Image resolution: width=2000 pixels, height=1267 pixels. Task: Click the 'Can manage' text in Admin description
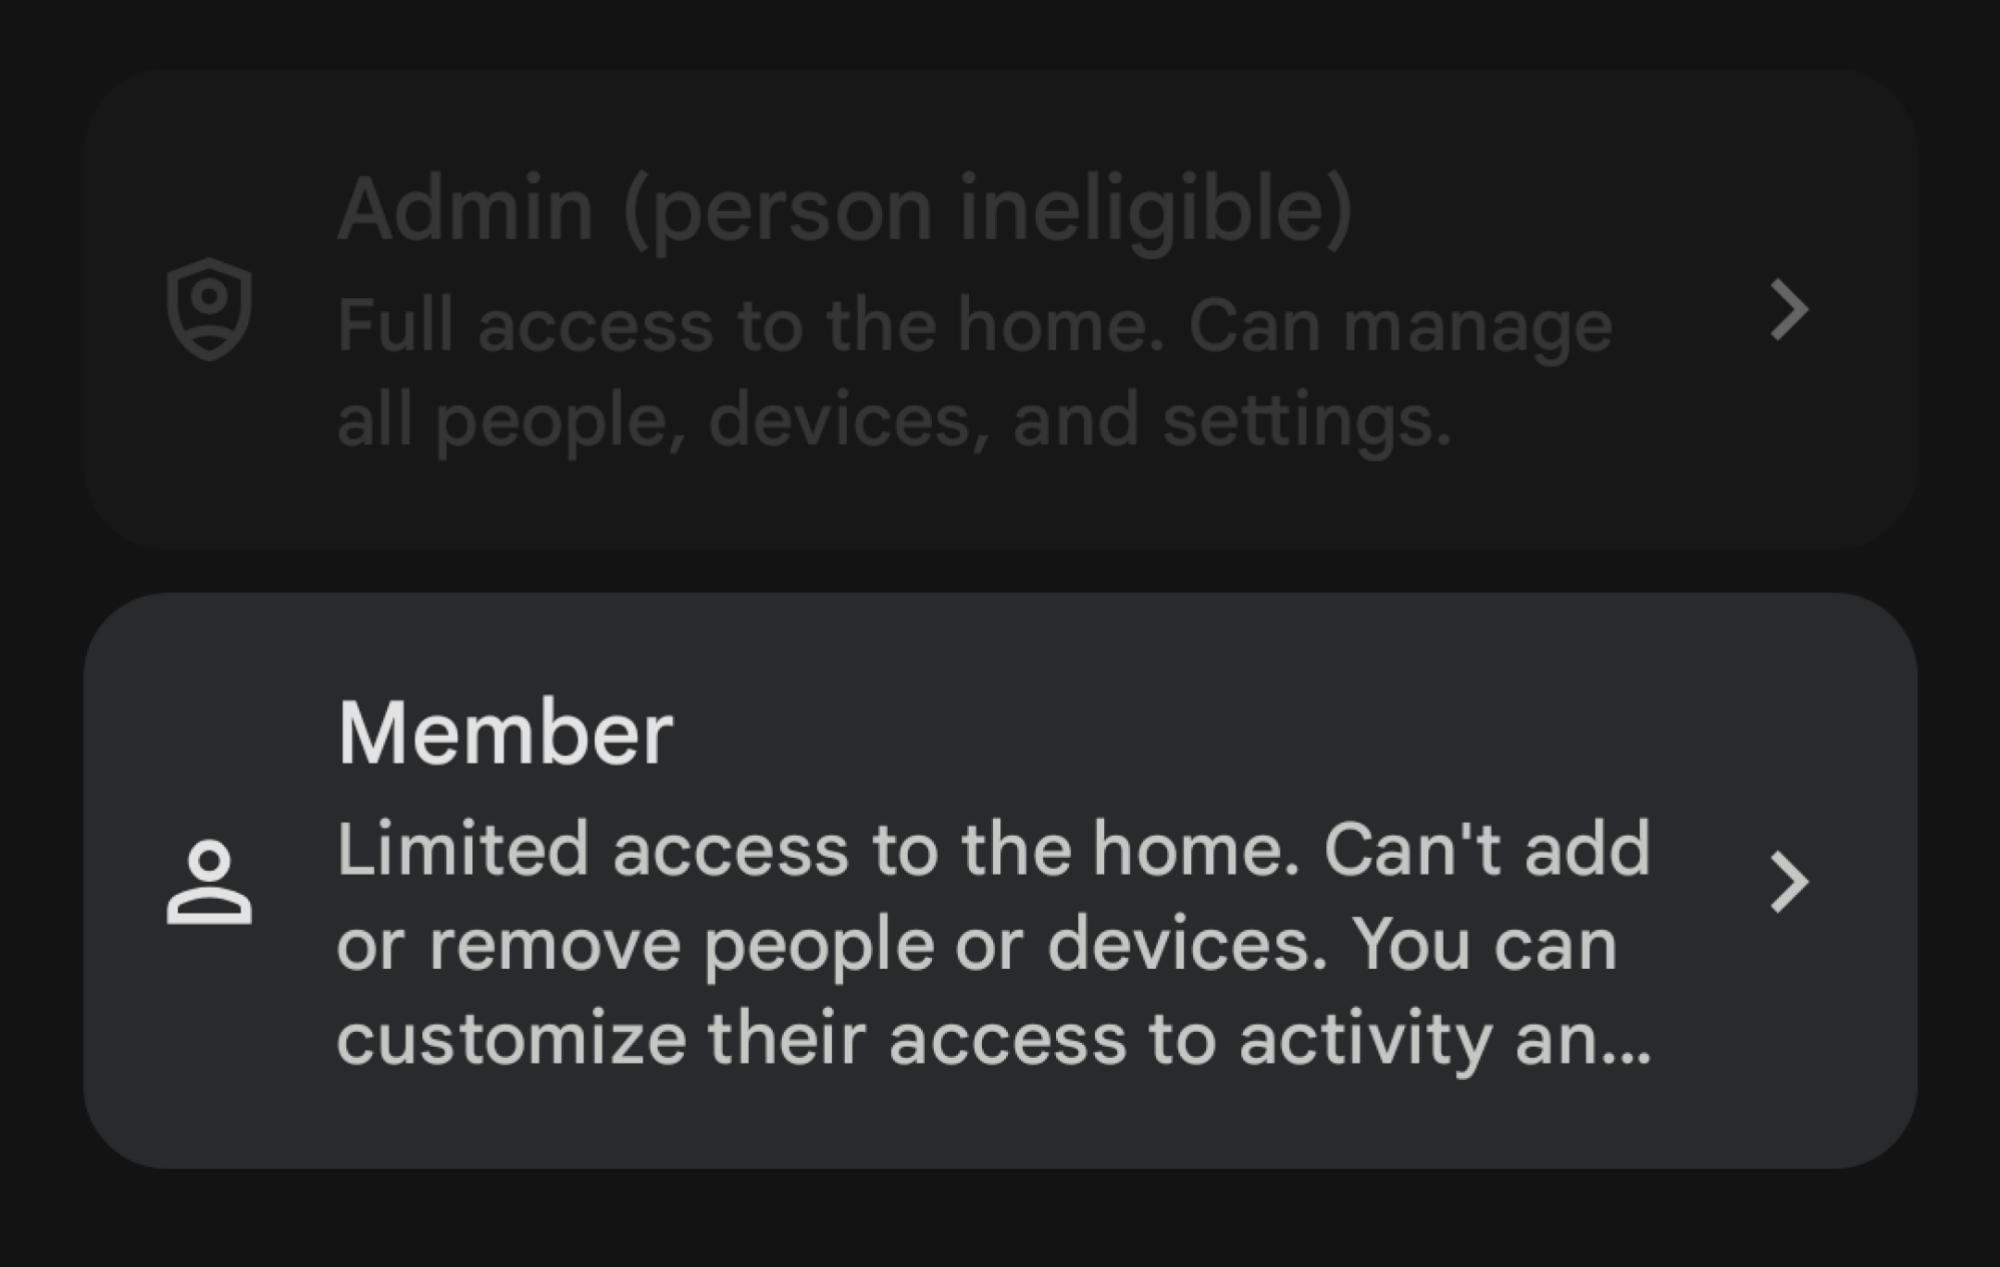tap(1399, 326)
